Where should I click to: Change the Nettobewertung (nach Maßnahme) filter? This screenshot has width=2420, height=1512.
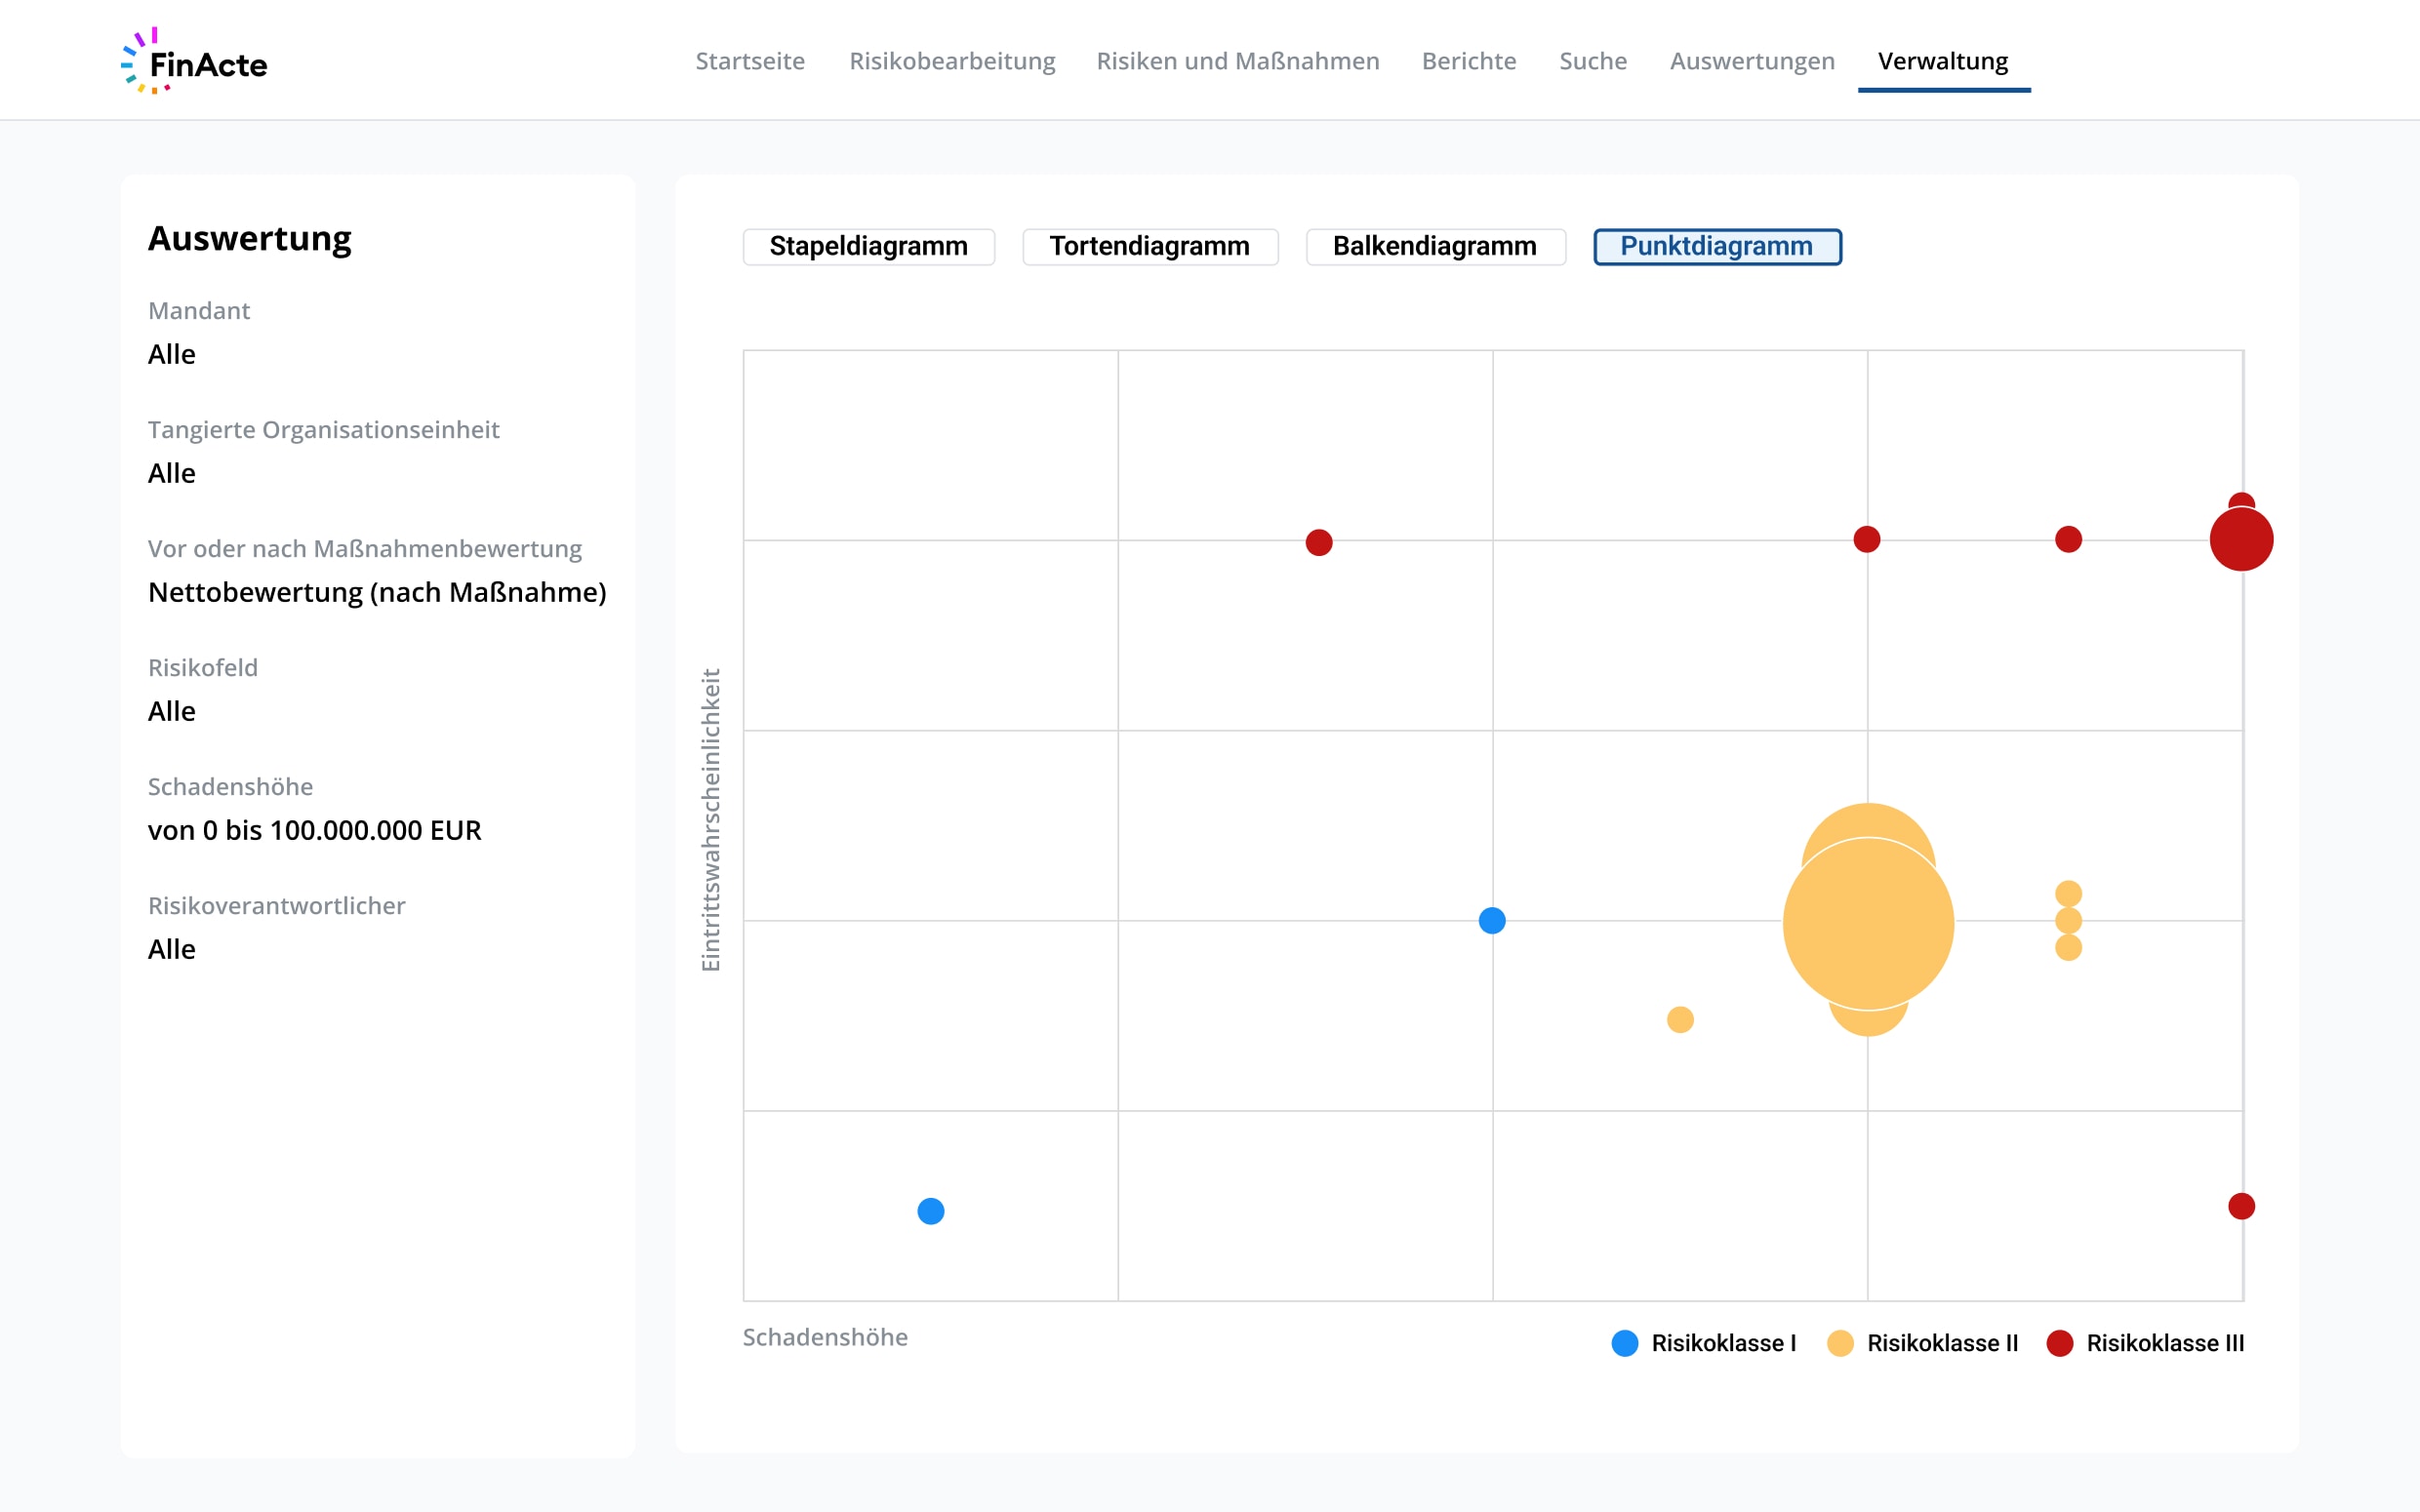(377, 592)
